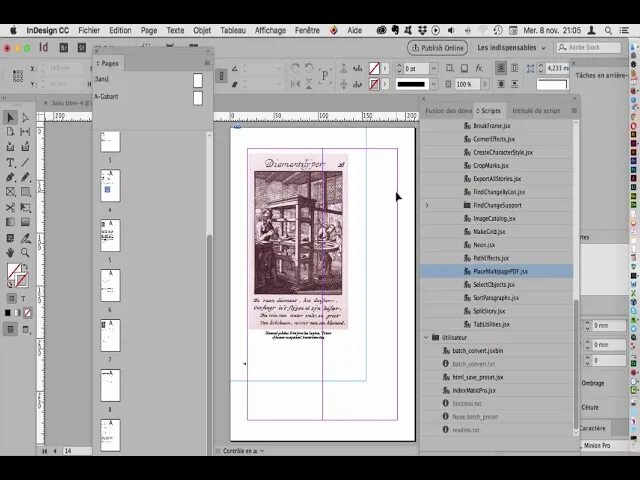Open the Pages panel menu
This screenshot has width=640, height=480.
pos(207,63)
